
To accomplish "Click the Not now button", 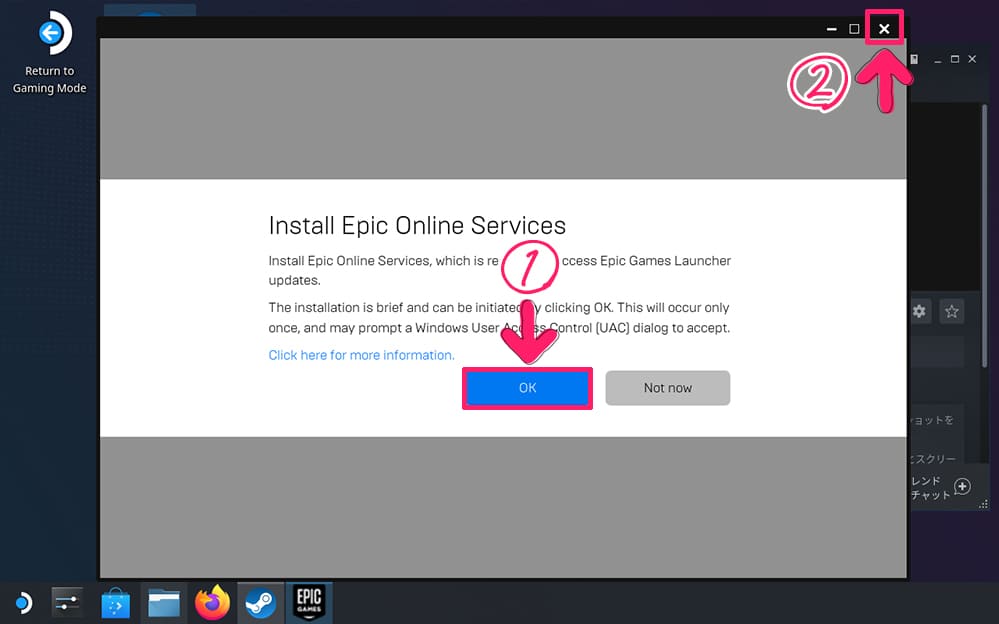I will pos(668,388).
